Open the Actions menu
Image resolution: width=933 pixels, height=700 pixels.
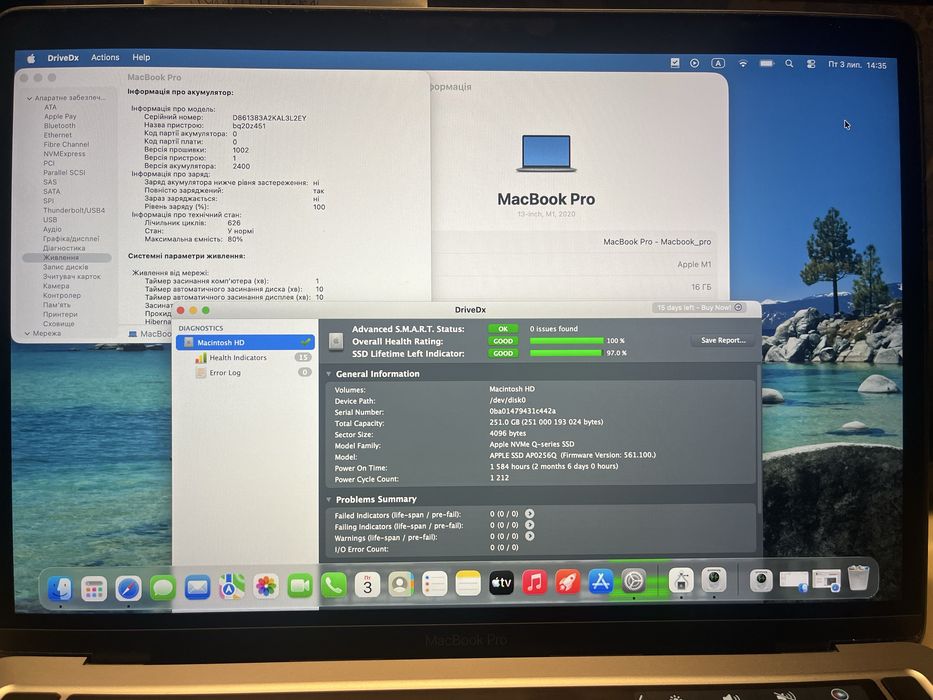(x=105, y=57)
